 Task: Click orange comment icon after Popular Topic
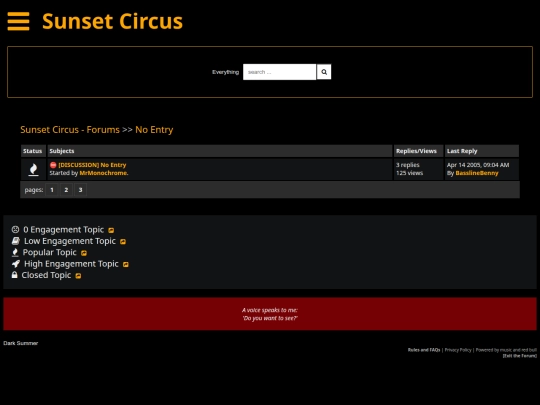click(84, 253)
